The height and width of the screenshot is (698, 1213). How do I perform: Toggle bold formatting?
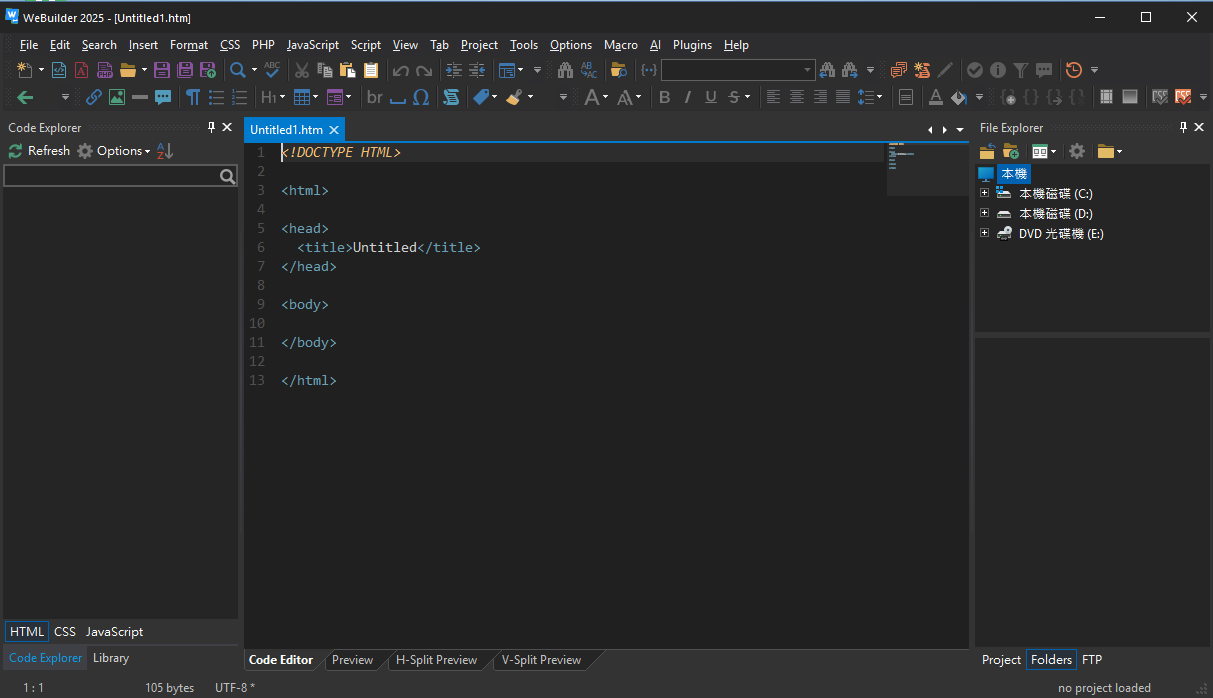tap(665, 97)
